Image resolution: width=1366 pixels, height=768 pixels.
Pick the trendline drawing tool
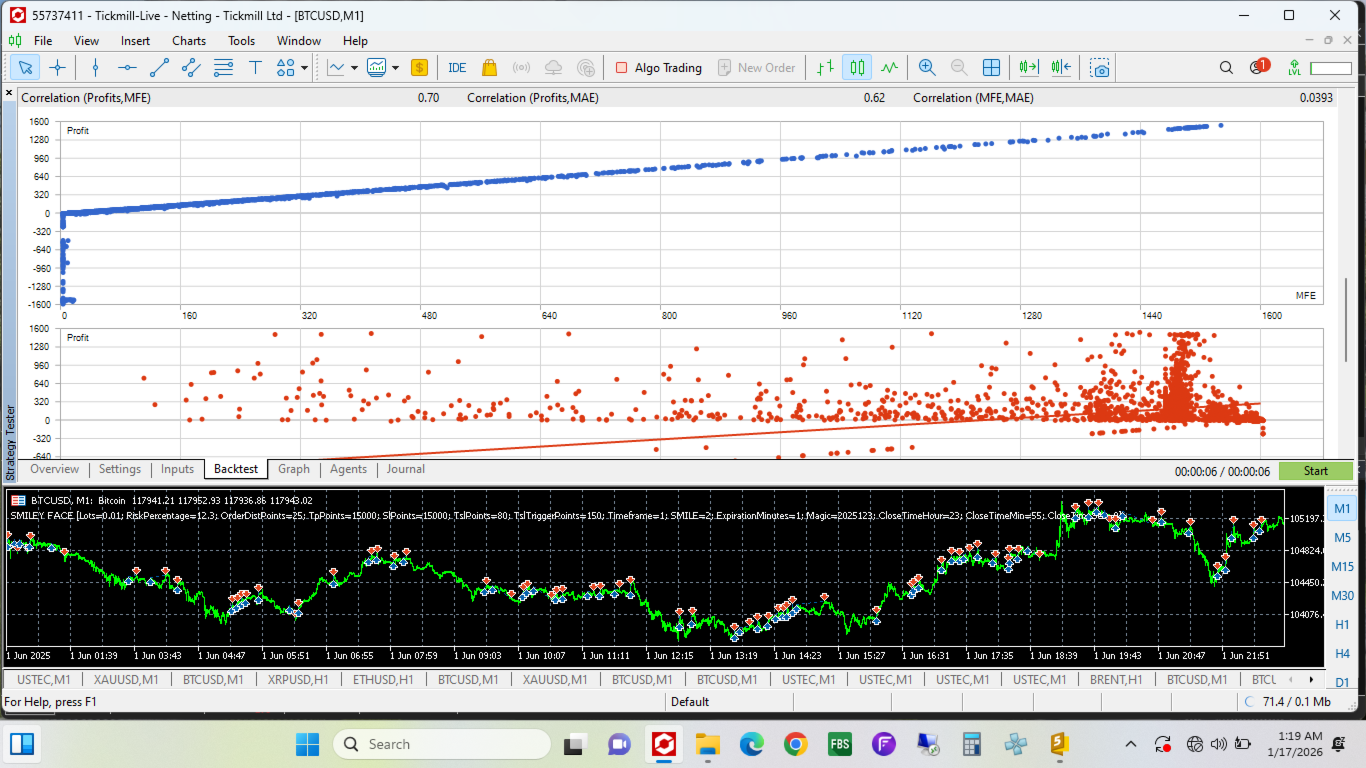pyautogui.click(x=159, y=68)
